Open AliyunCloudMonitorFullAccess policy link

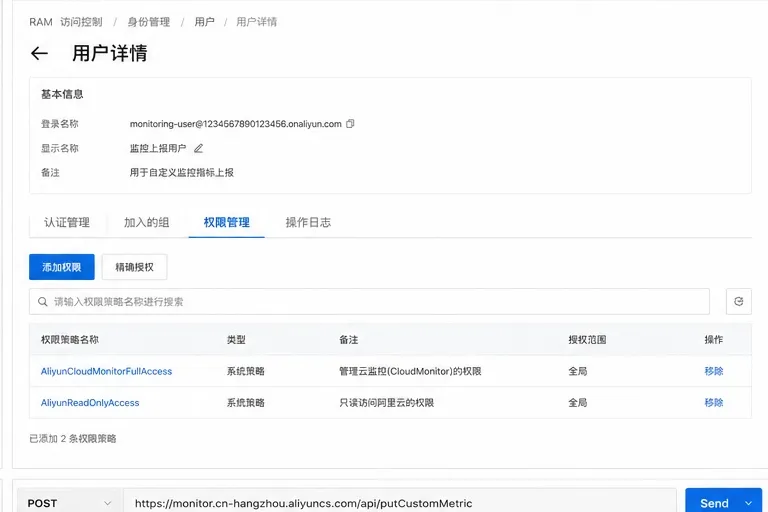(x=106, y=371)
